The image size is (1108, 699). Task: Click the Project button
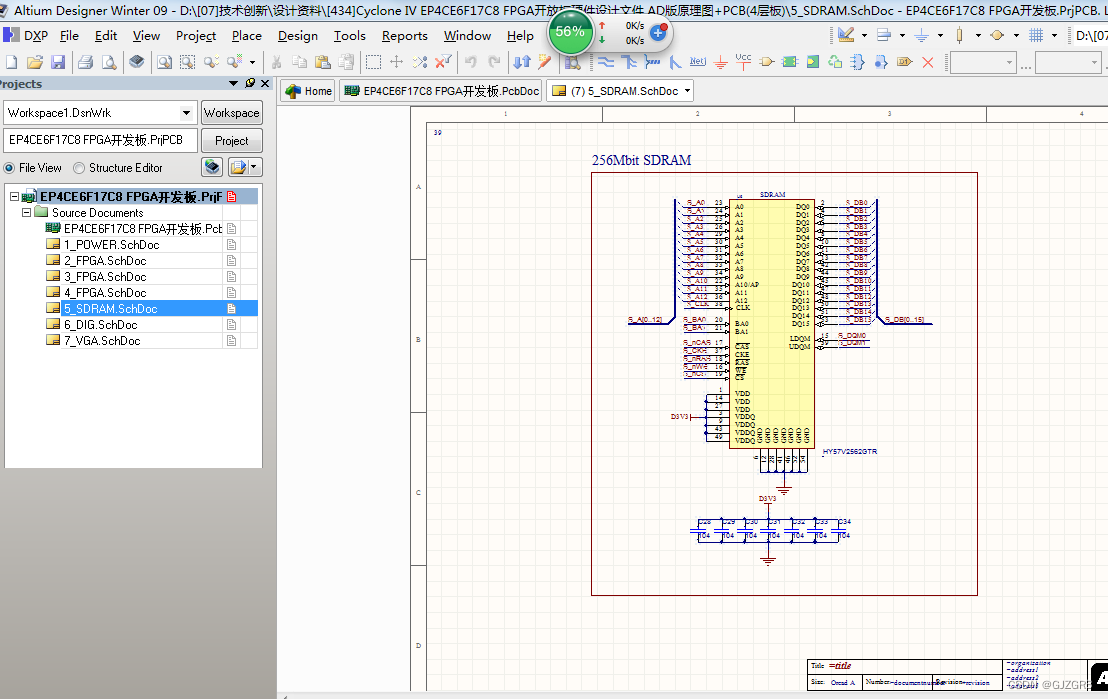coord(231,141)
